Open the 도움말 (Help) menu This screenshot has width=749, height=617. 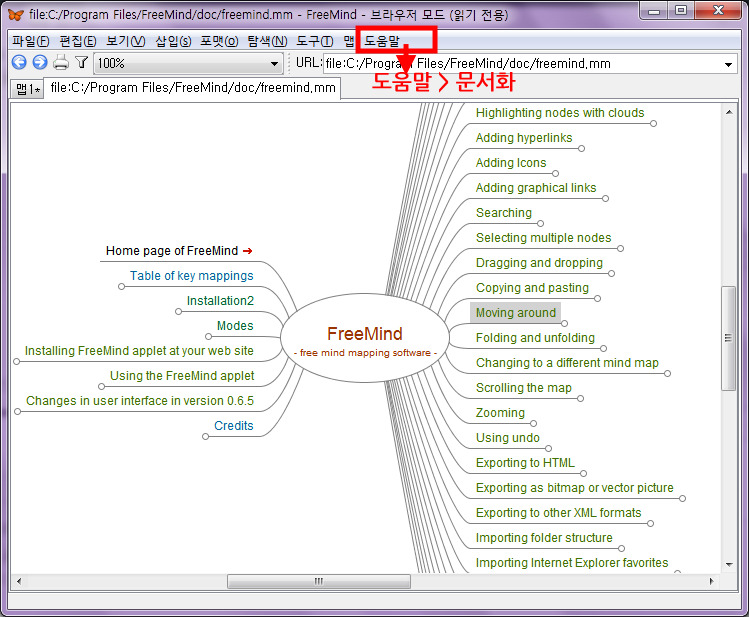tap(382, 41)
